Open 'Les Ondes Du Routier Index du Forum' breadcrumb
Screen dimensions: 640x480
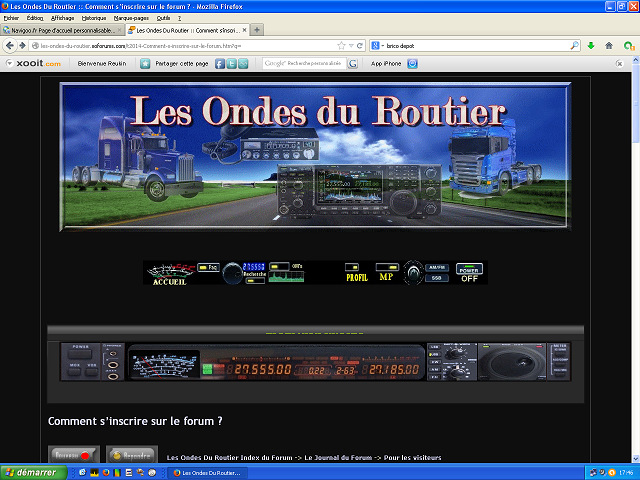pyautogui.click(x=229, y=458)
